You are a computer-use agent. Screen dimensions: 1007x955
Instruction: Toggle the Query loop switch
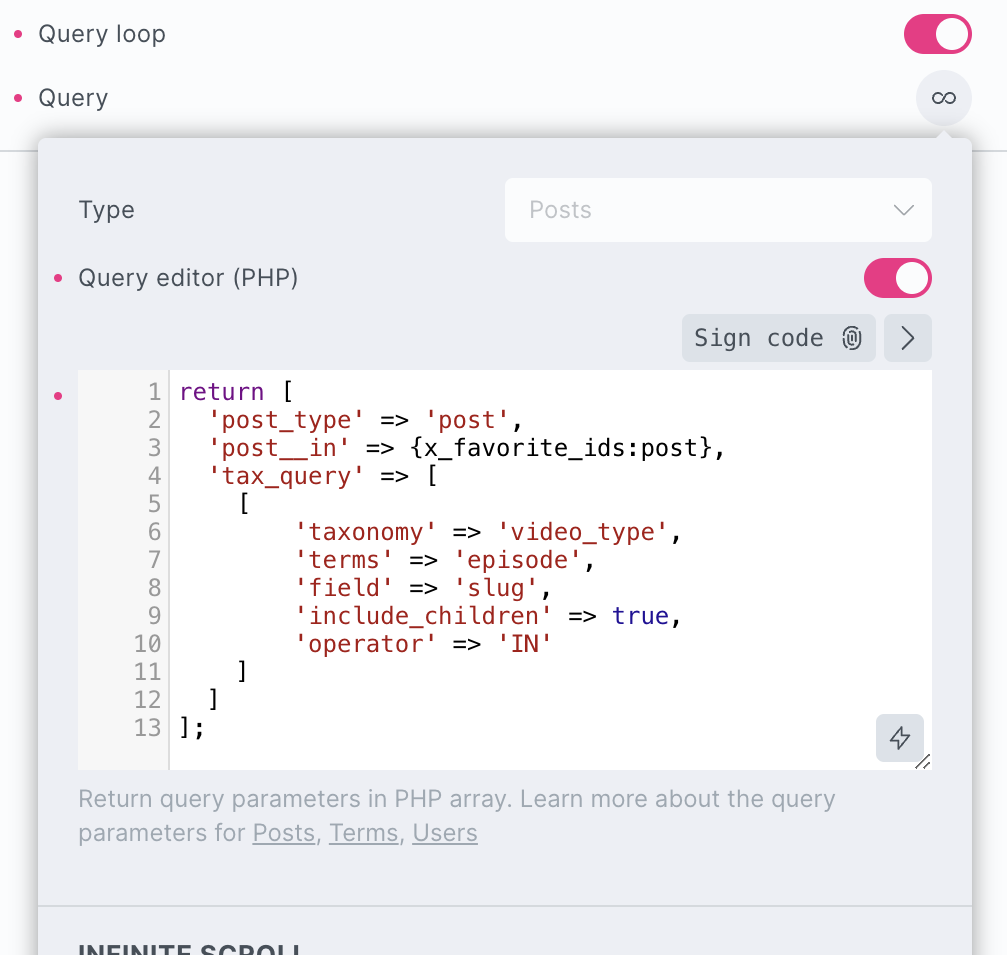[x=937, y=34]
